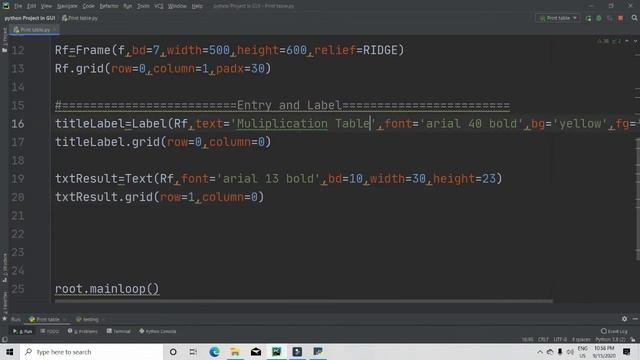Click the CRLF line separator in status bar
This screenshot has height=360, width=640.
point(543,340)
